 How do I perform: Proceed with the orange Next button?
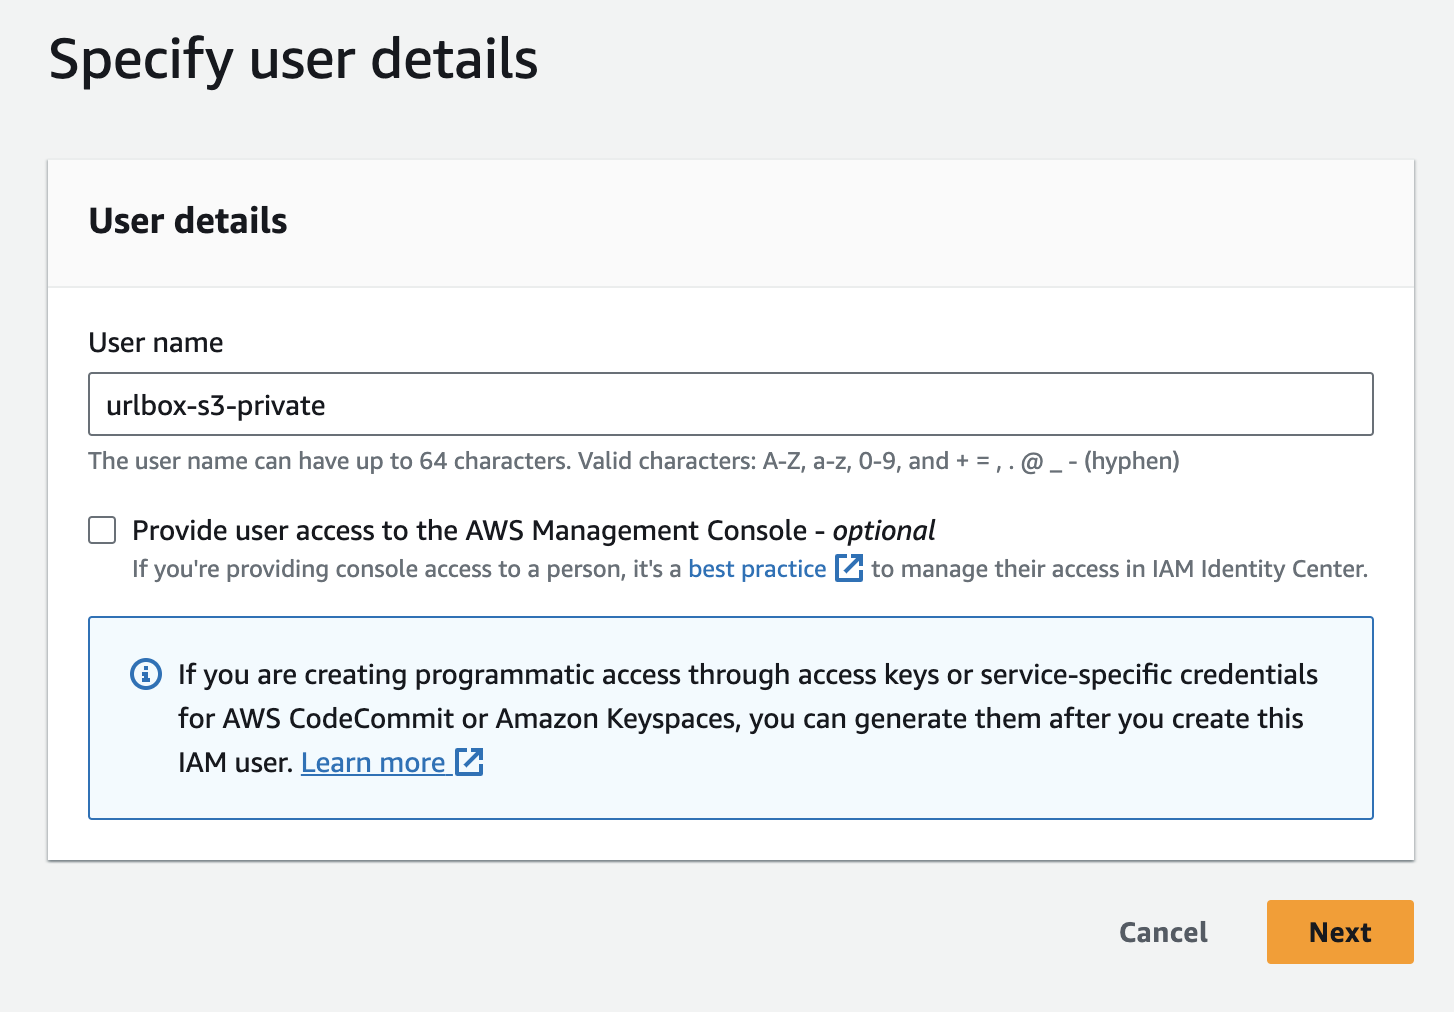click(1339, 932)
